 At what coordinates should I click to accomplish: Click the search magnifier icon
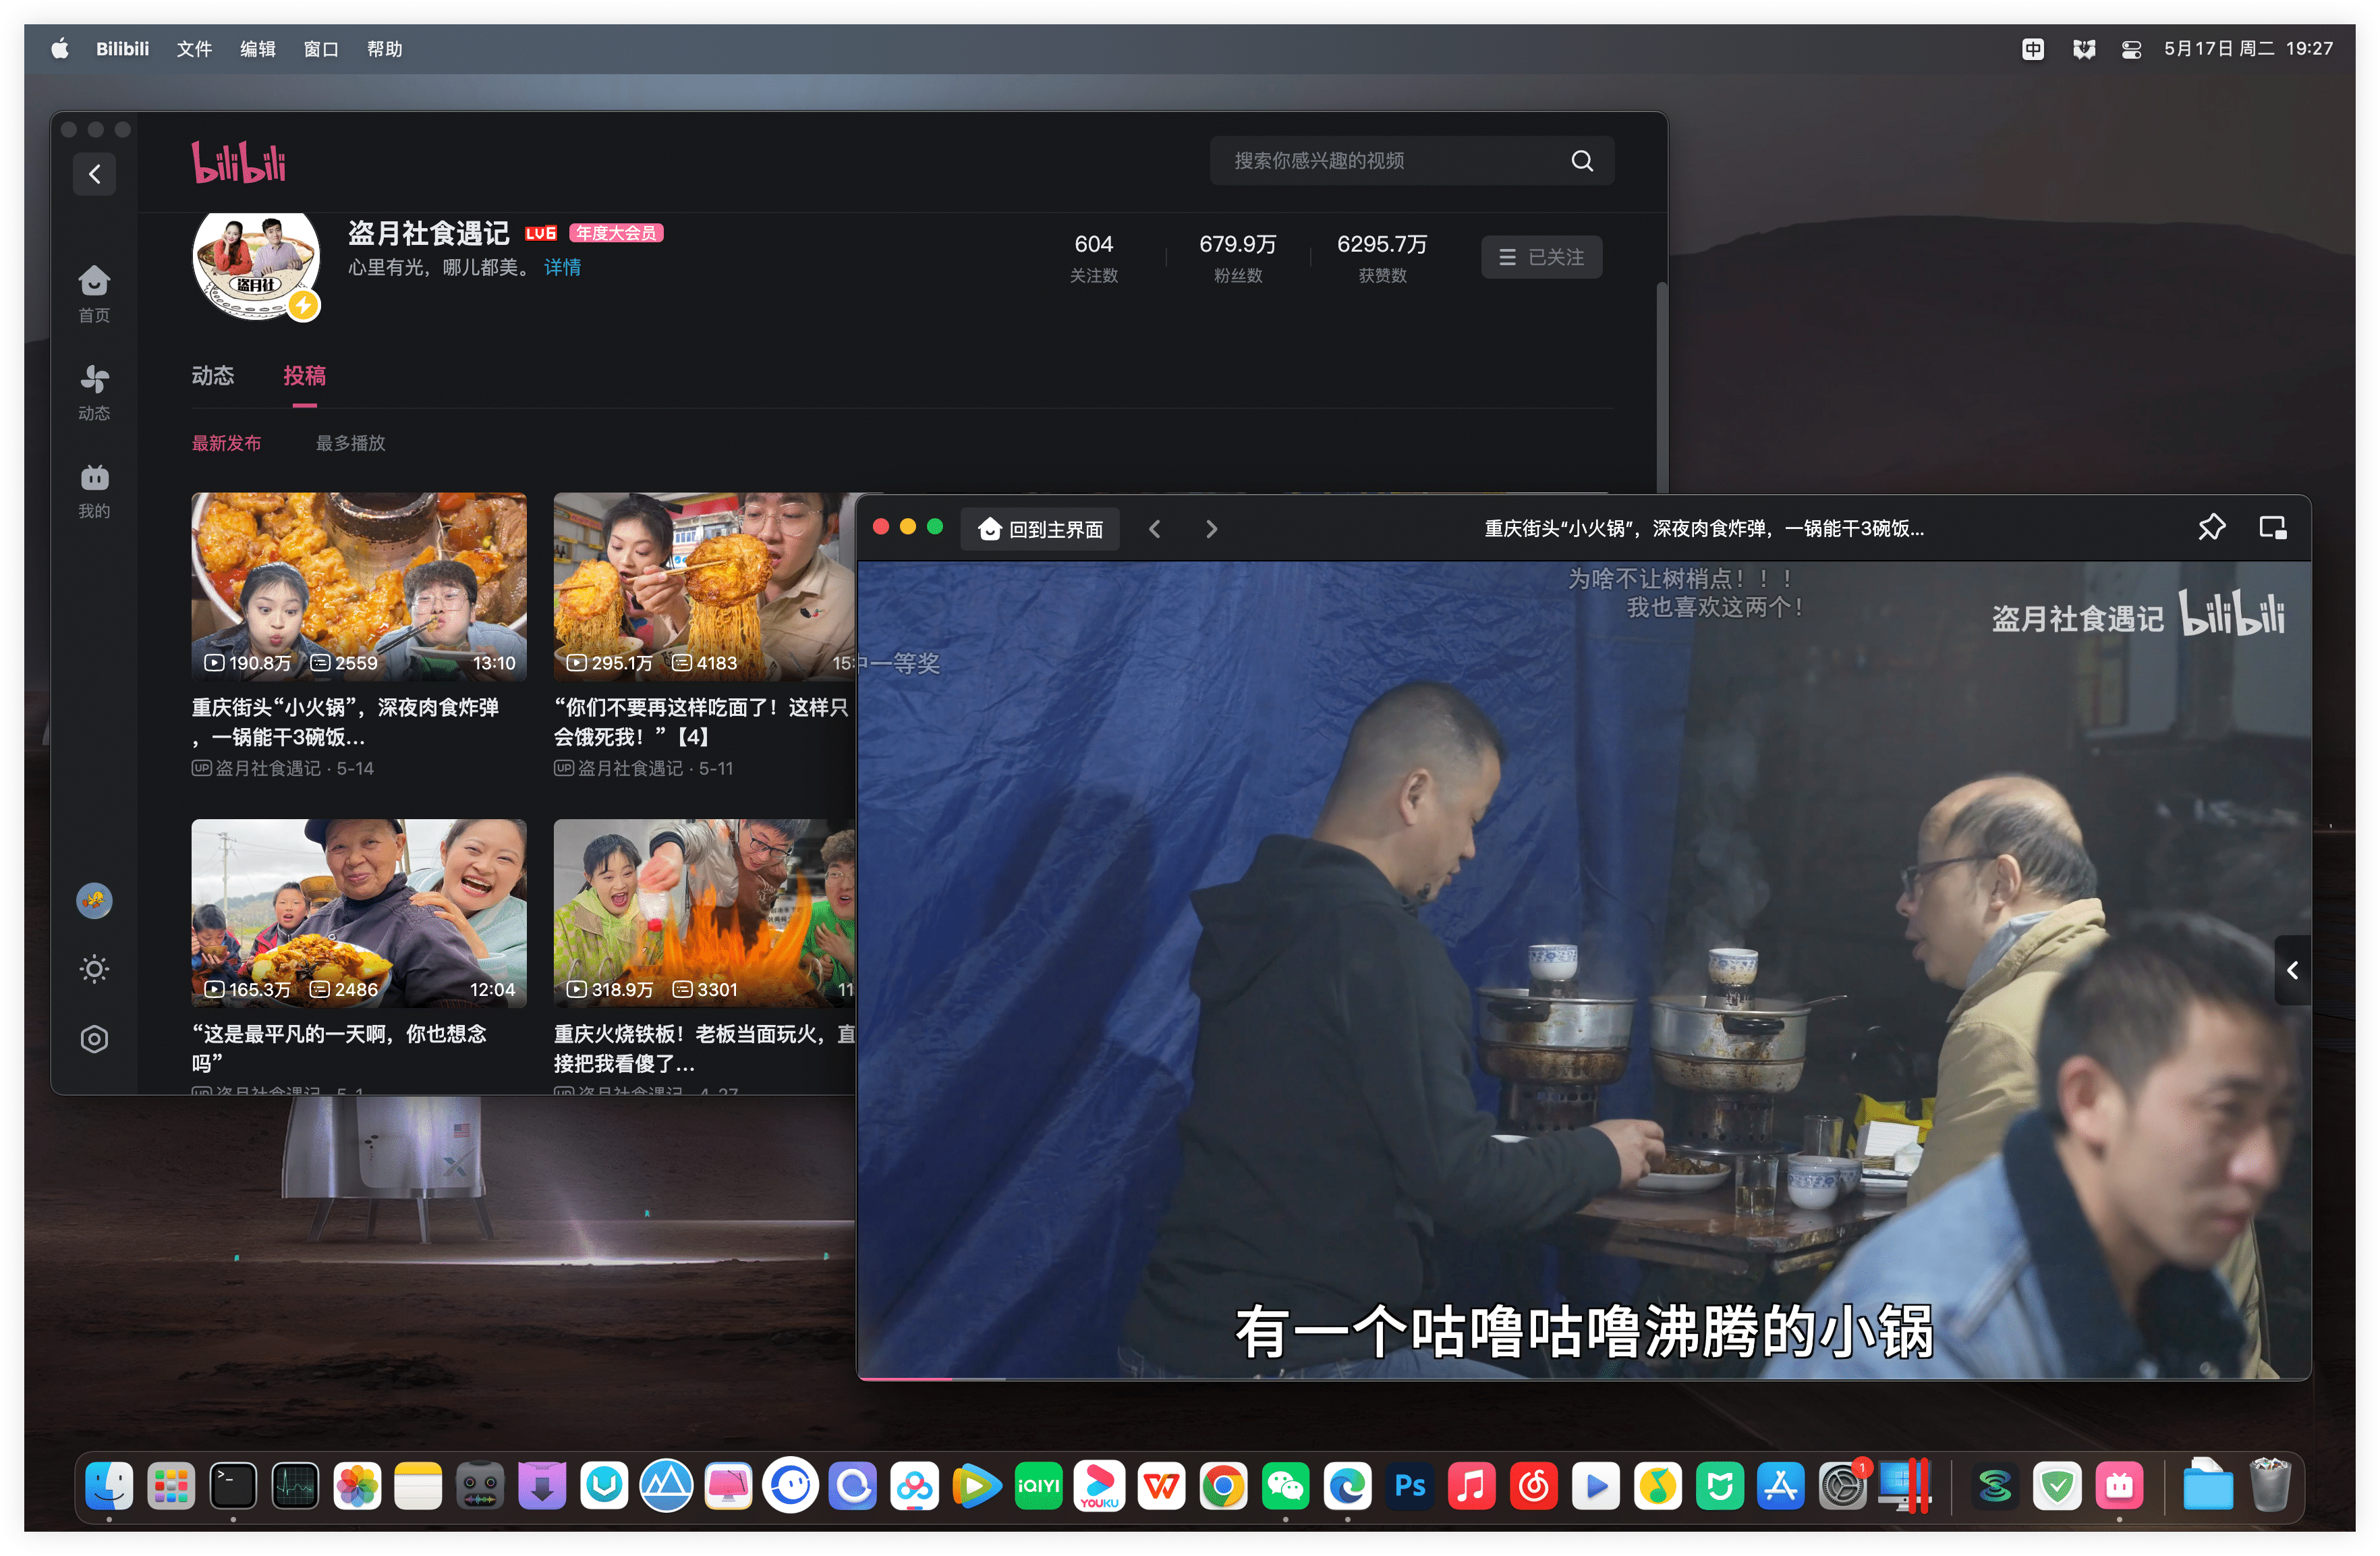coord(1582,161)
